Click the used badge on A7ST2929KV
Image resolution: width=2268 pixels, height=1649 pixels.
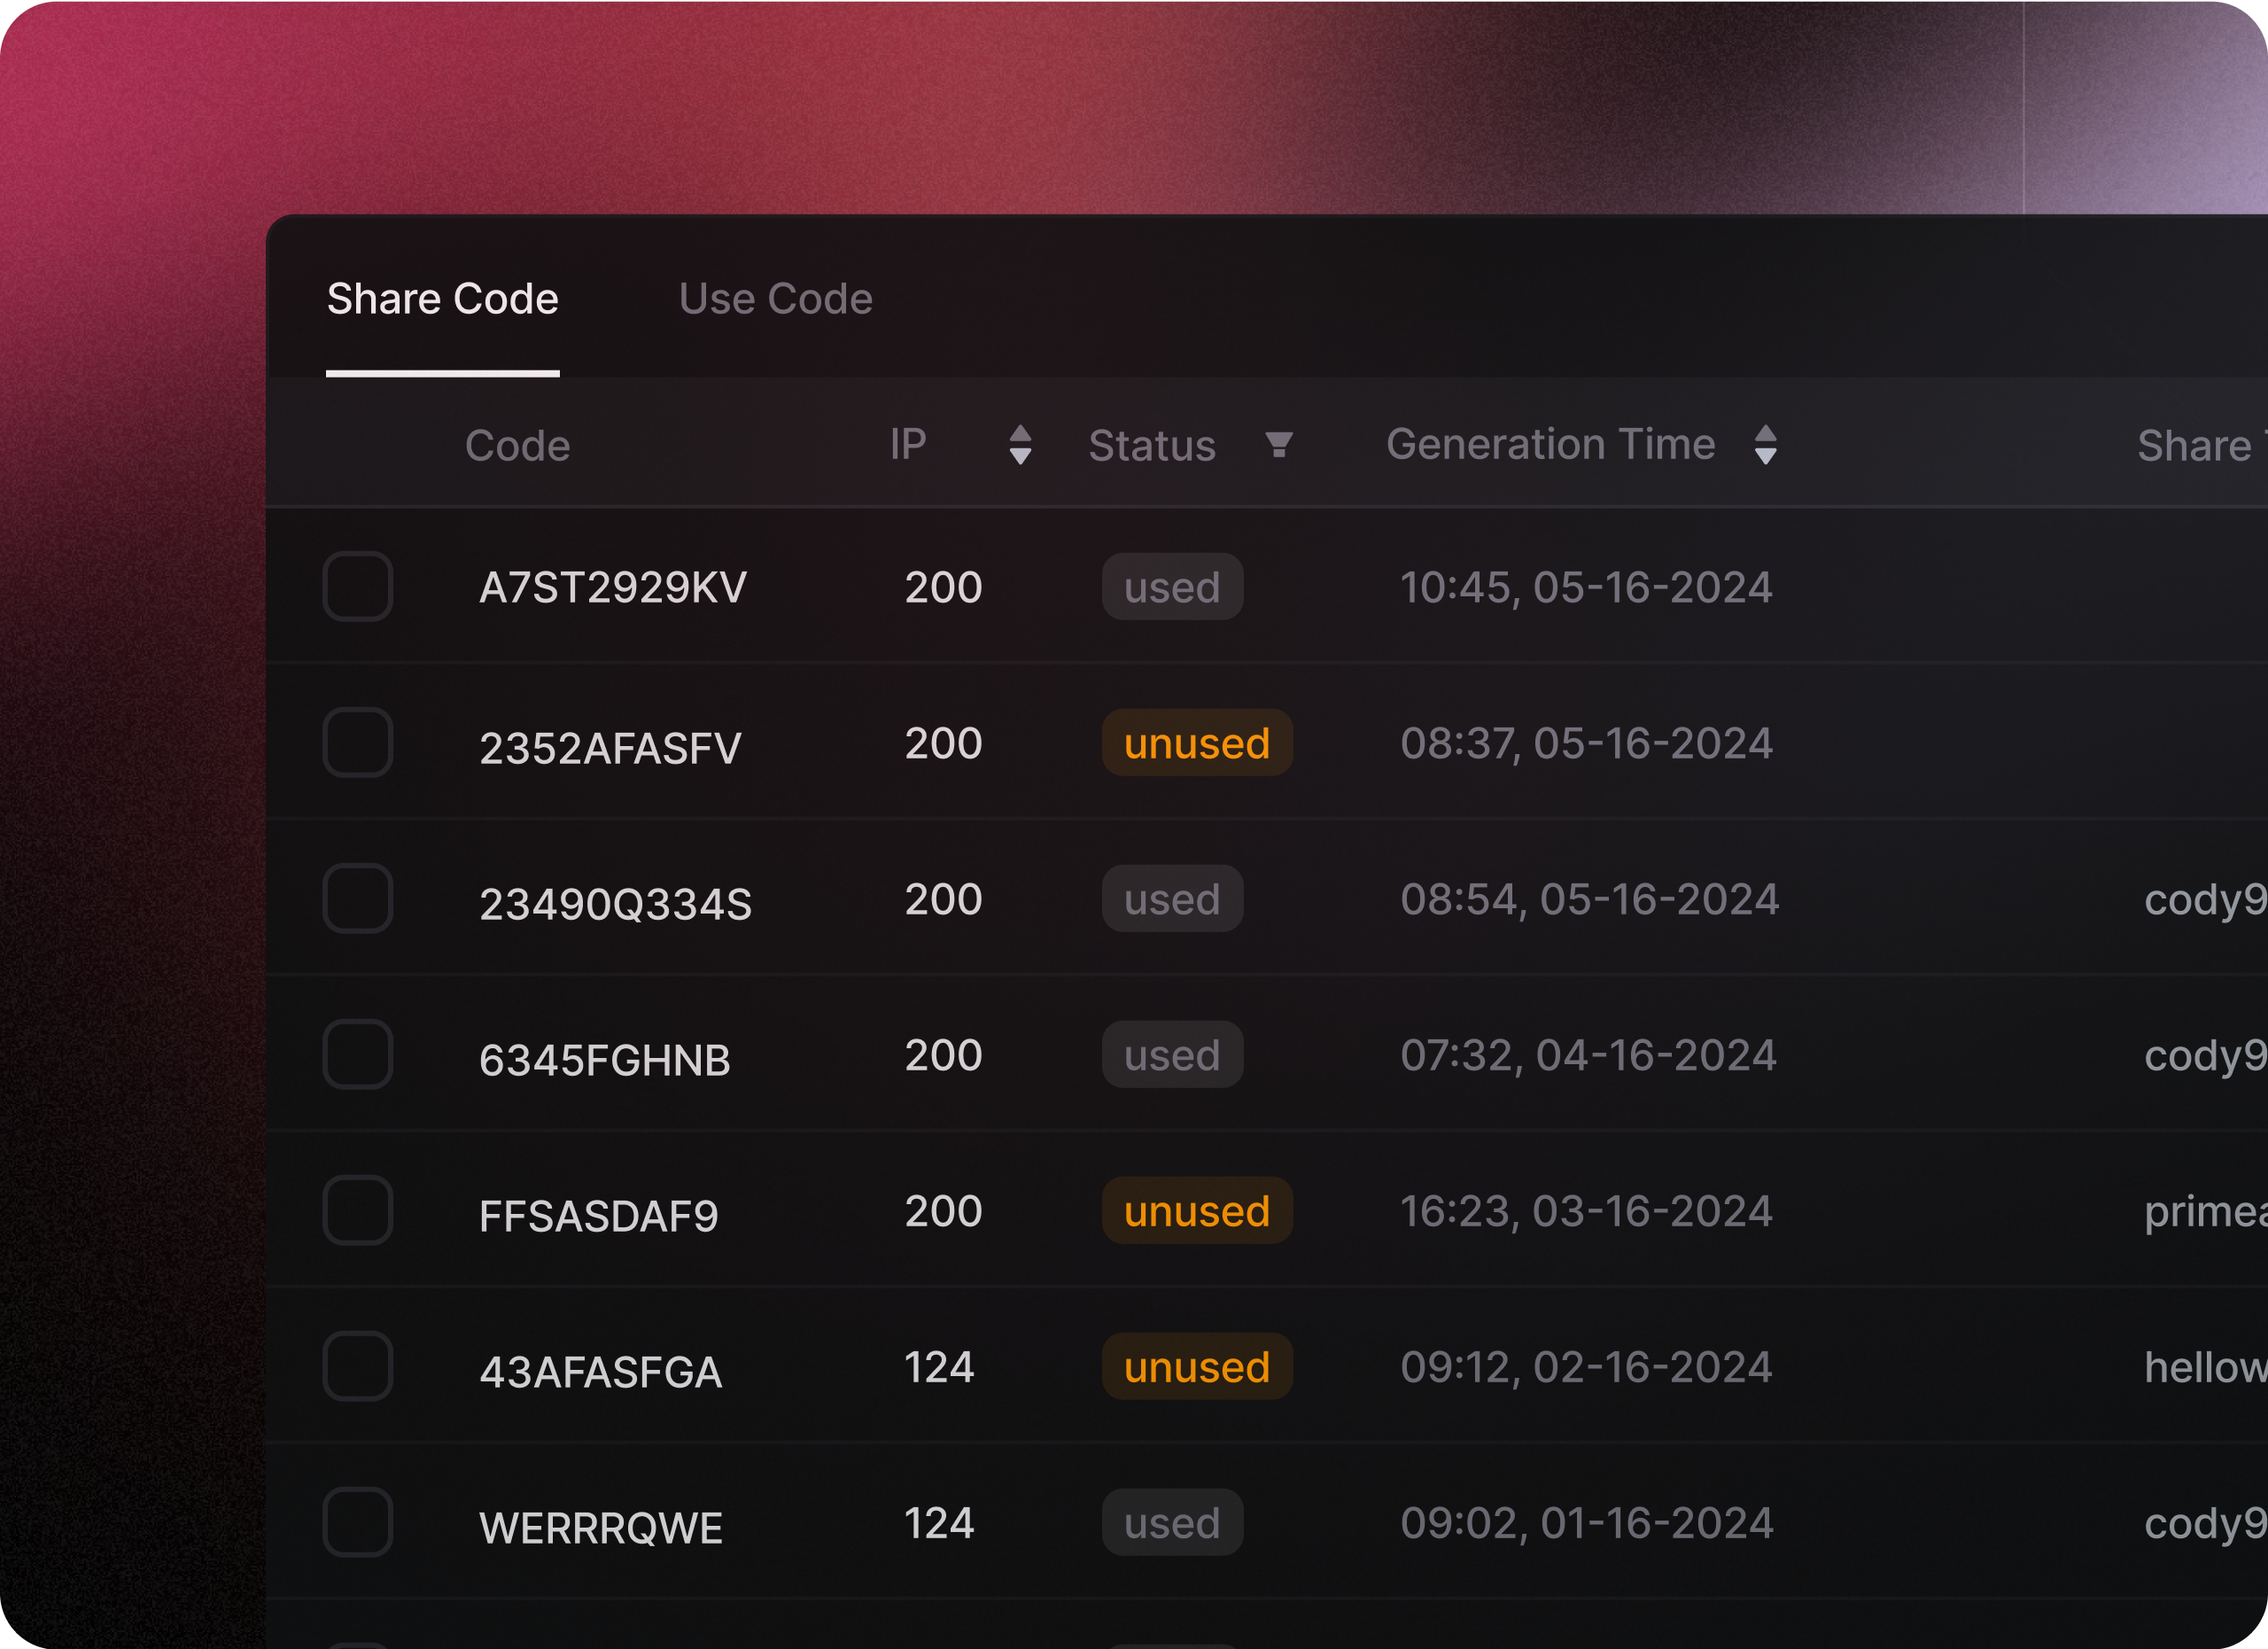point(1172,587)
